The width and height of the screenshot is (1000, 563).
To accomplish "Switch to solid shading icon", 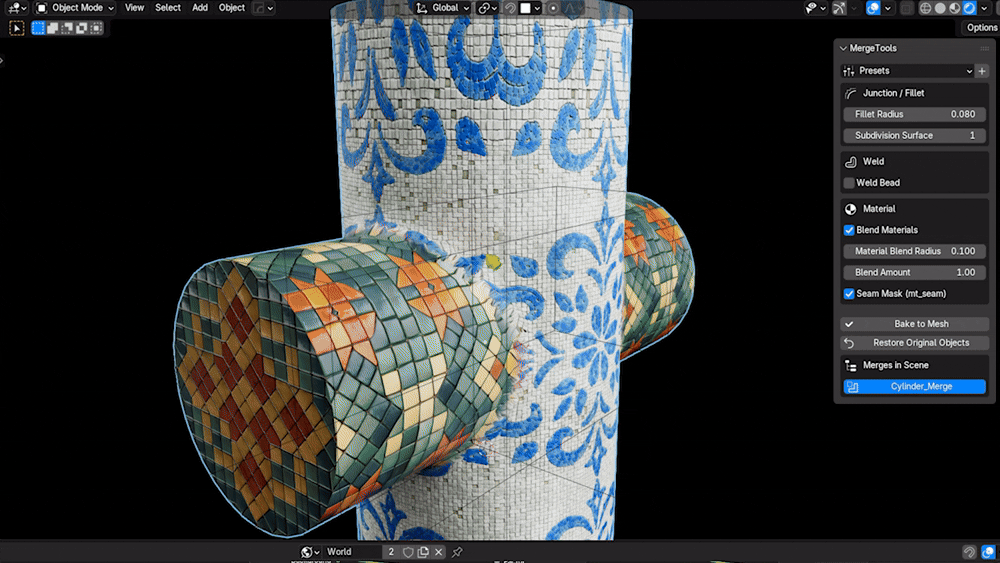I will [940, 8].
